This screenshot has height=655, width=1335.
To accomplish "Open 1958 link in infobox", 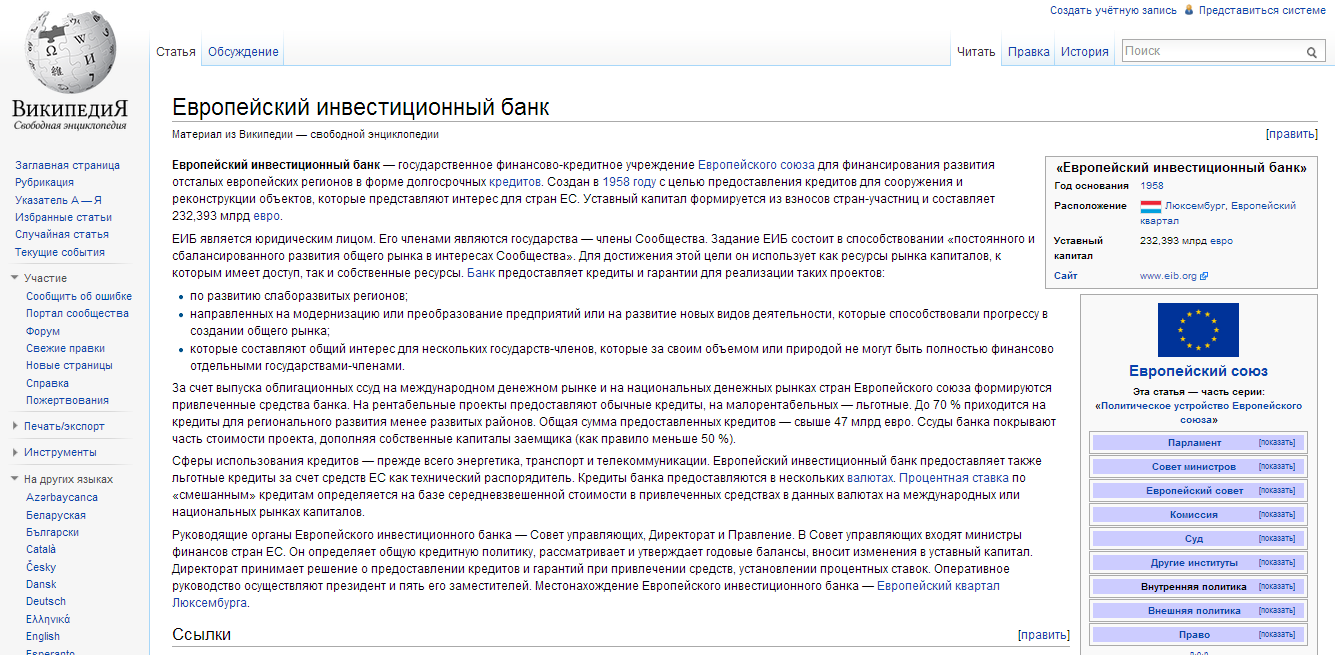I will pyautogui.click(x=1152, y=185).
